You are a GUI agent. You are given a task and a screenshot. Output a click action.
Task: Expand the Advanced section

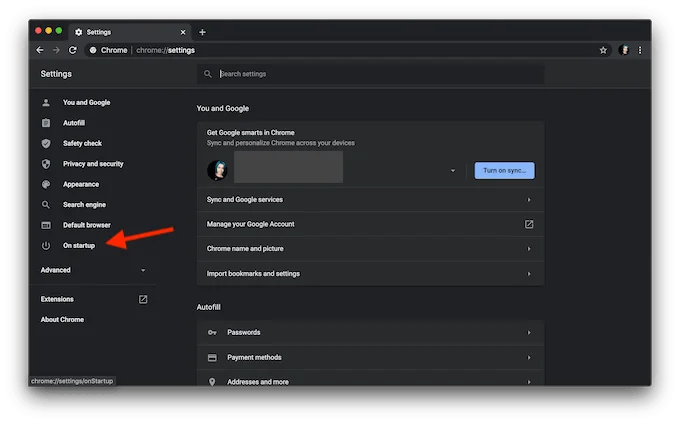93,270
